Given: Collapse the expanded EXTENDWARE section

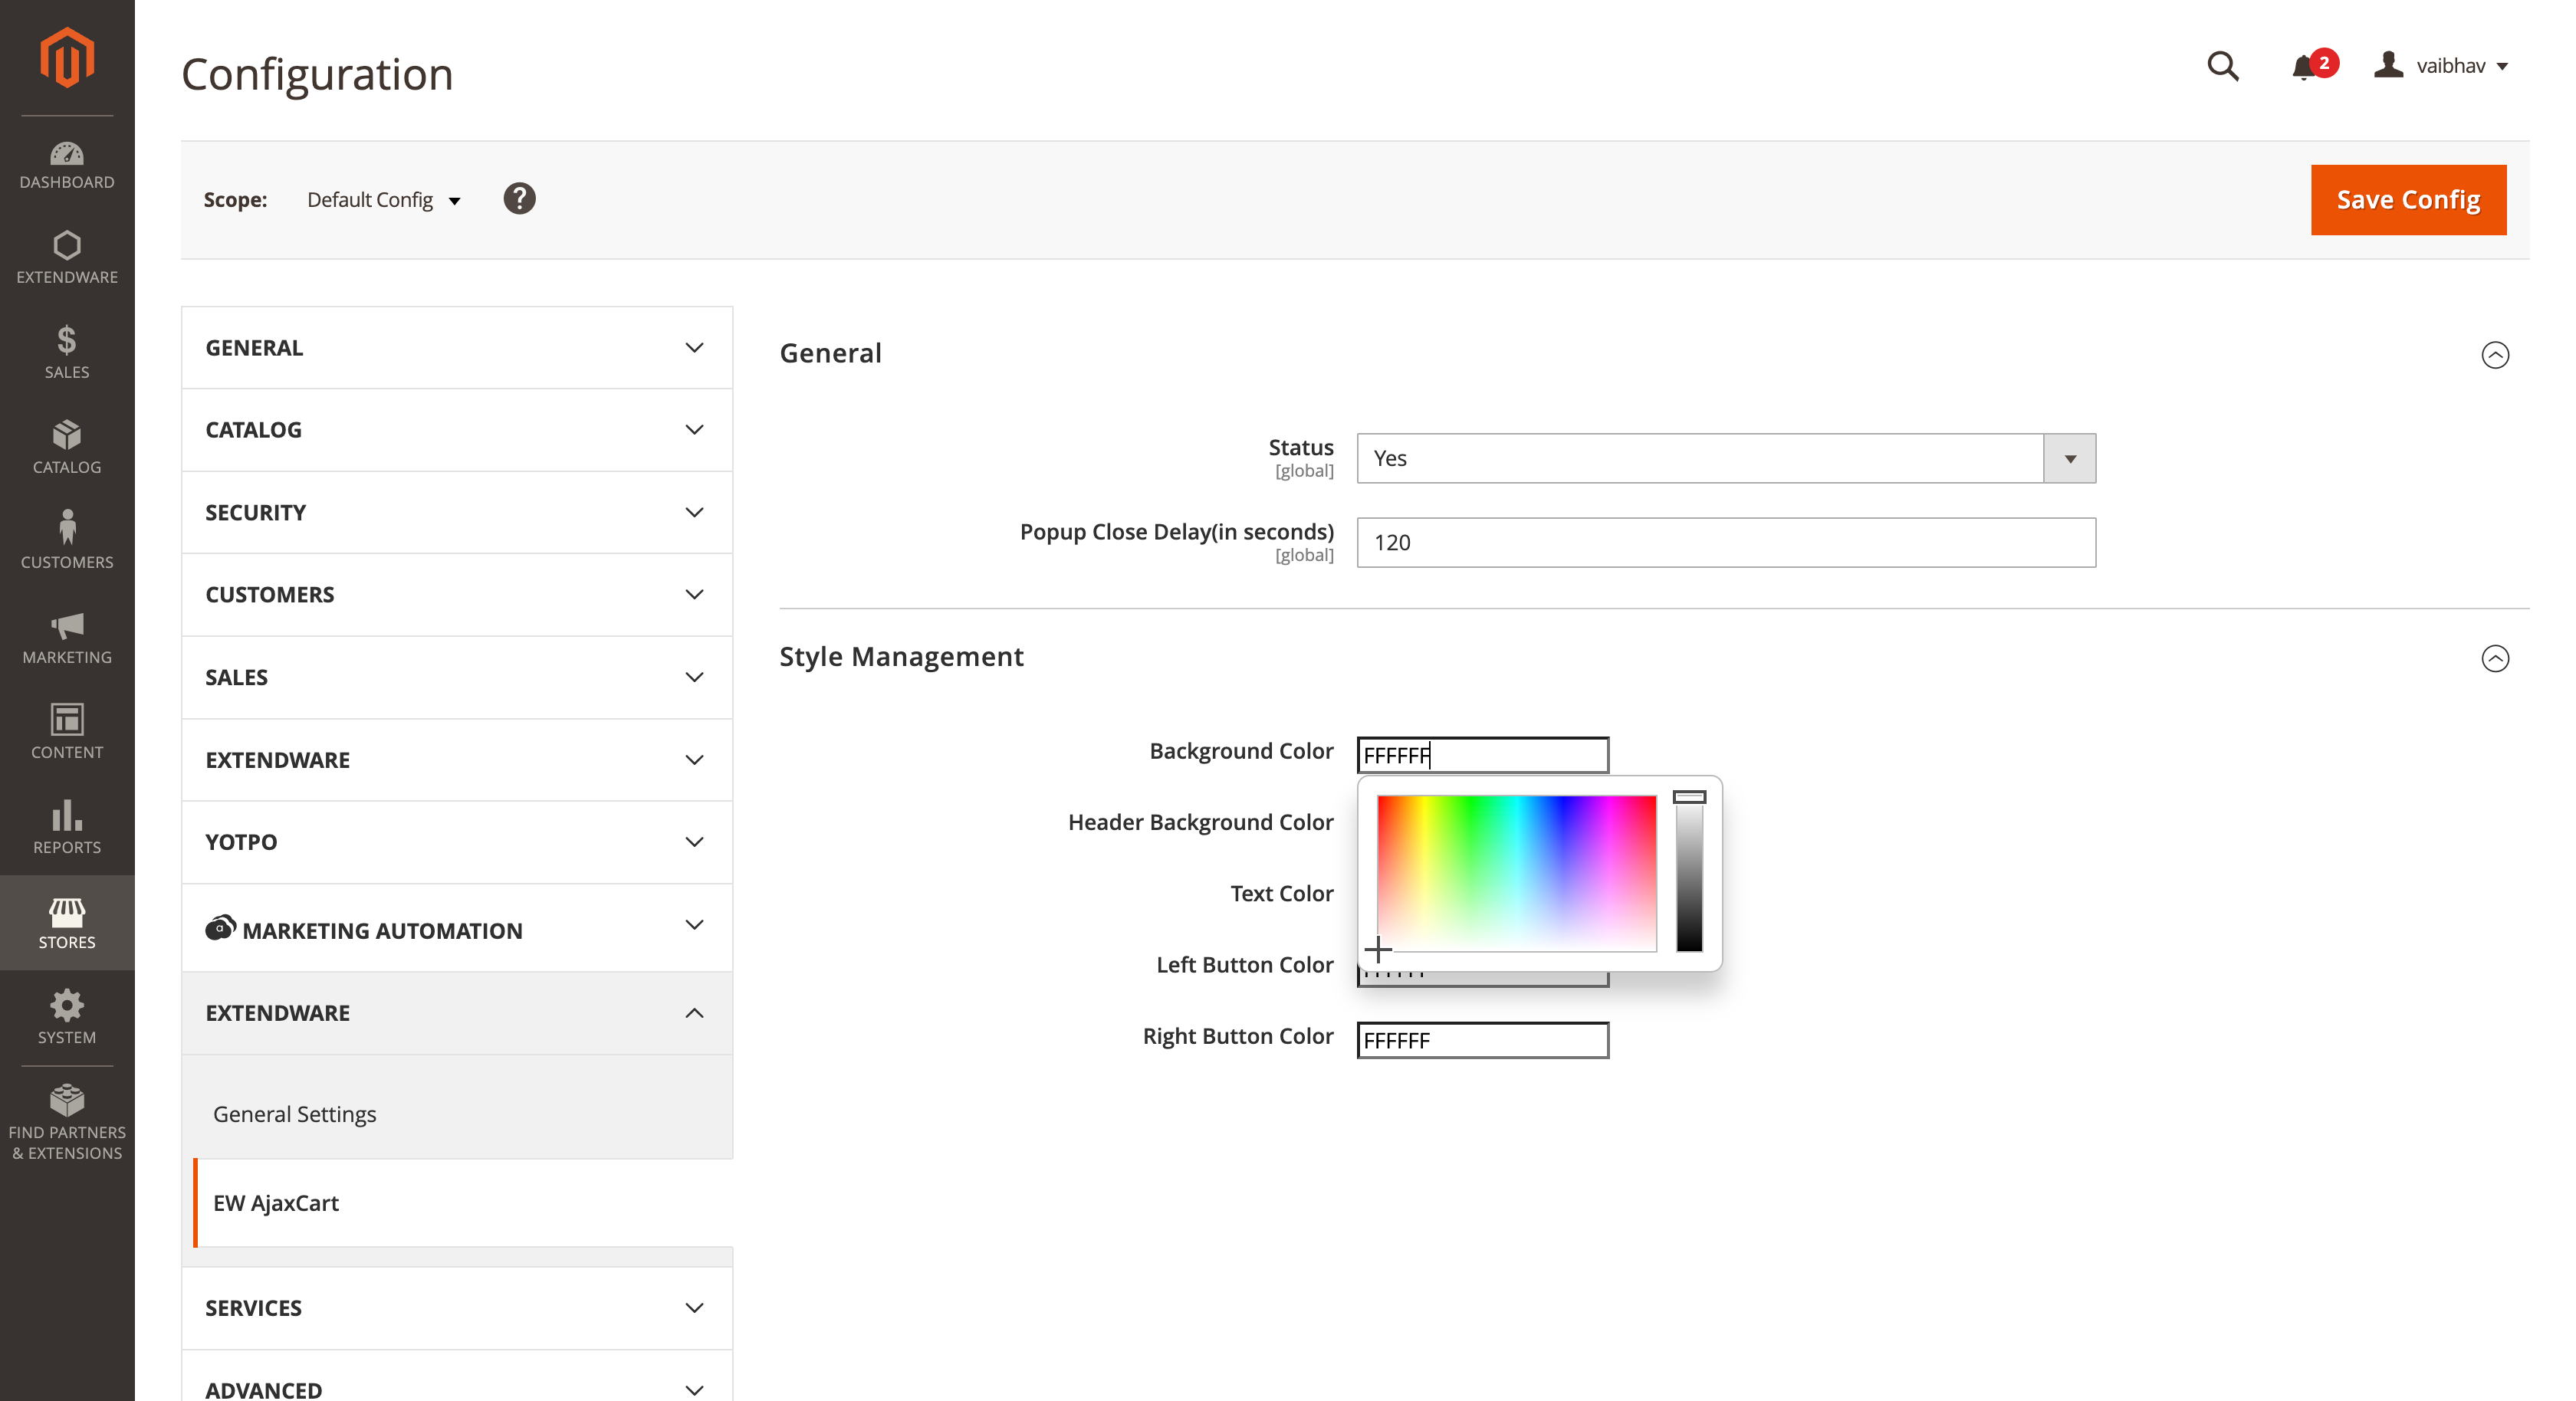Looking at the screenshot, I should click(457, 1012).
